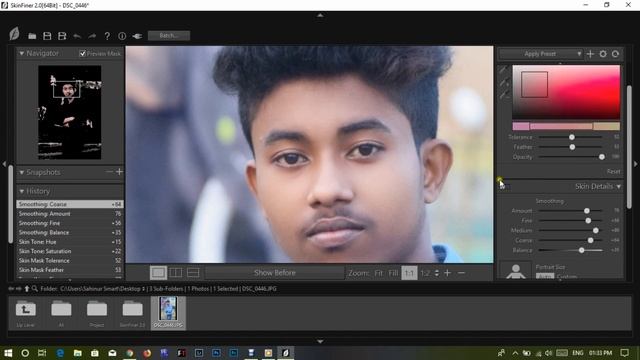Select history entry Skin Mask: Feather
This screenshot has height=360, width=640.
pos(70,270)
